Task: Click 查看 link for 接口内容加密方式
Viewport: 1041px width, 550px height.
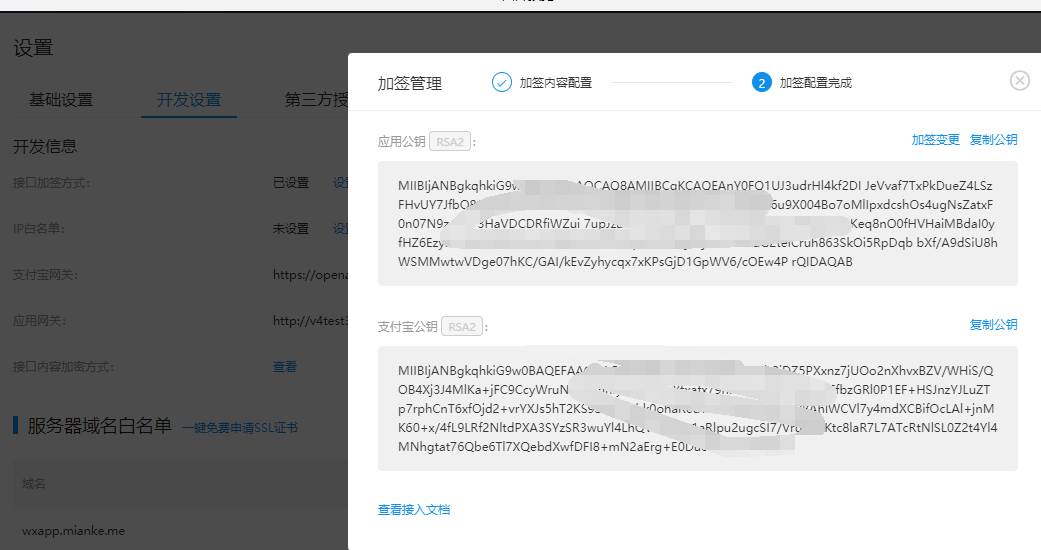Action: [x=285, y=367]
